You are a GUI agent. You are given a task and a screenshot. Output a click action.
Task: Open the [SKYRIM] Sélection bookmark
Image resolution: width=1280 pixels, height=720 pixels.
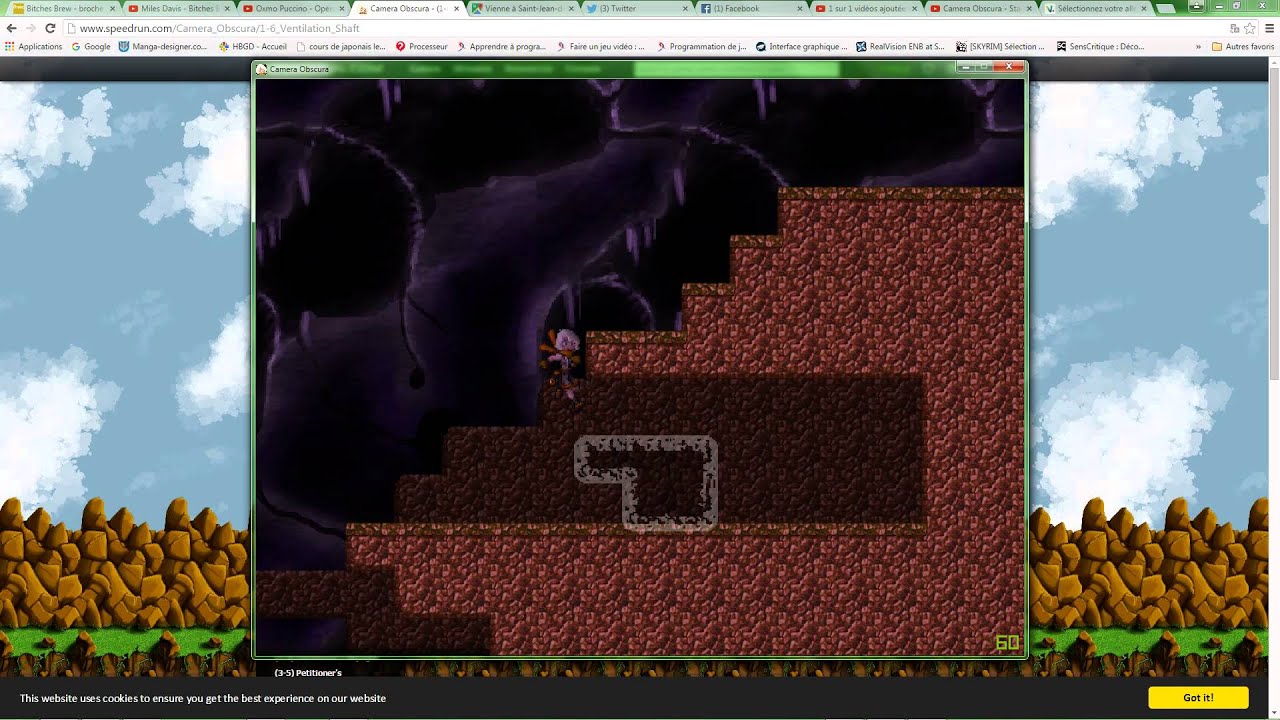[x=1000, y=46]
